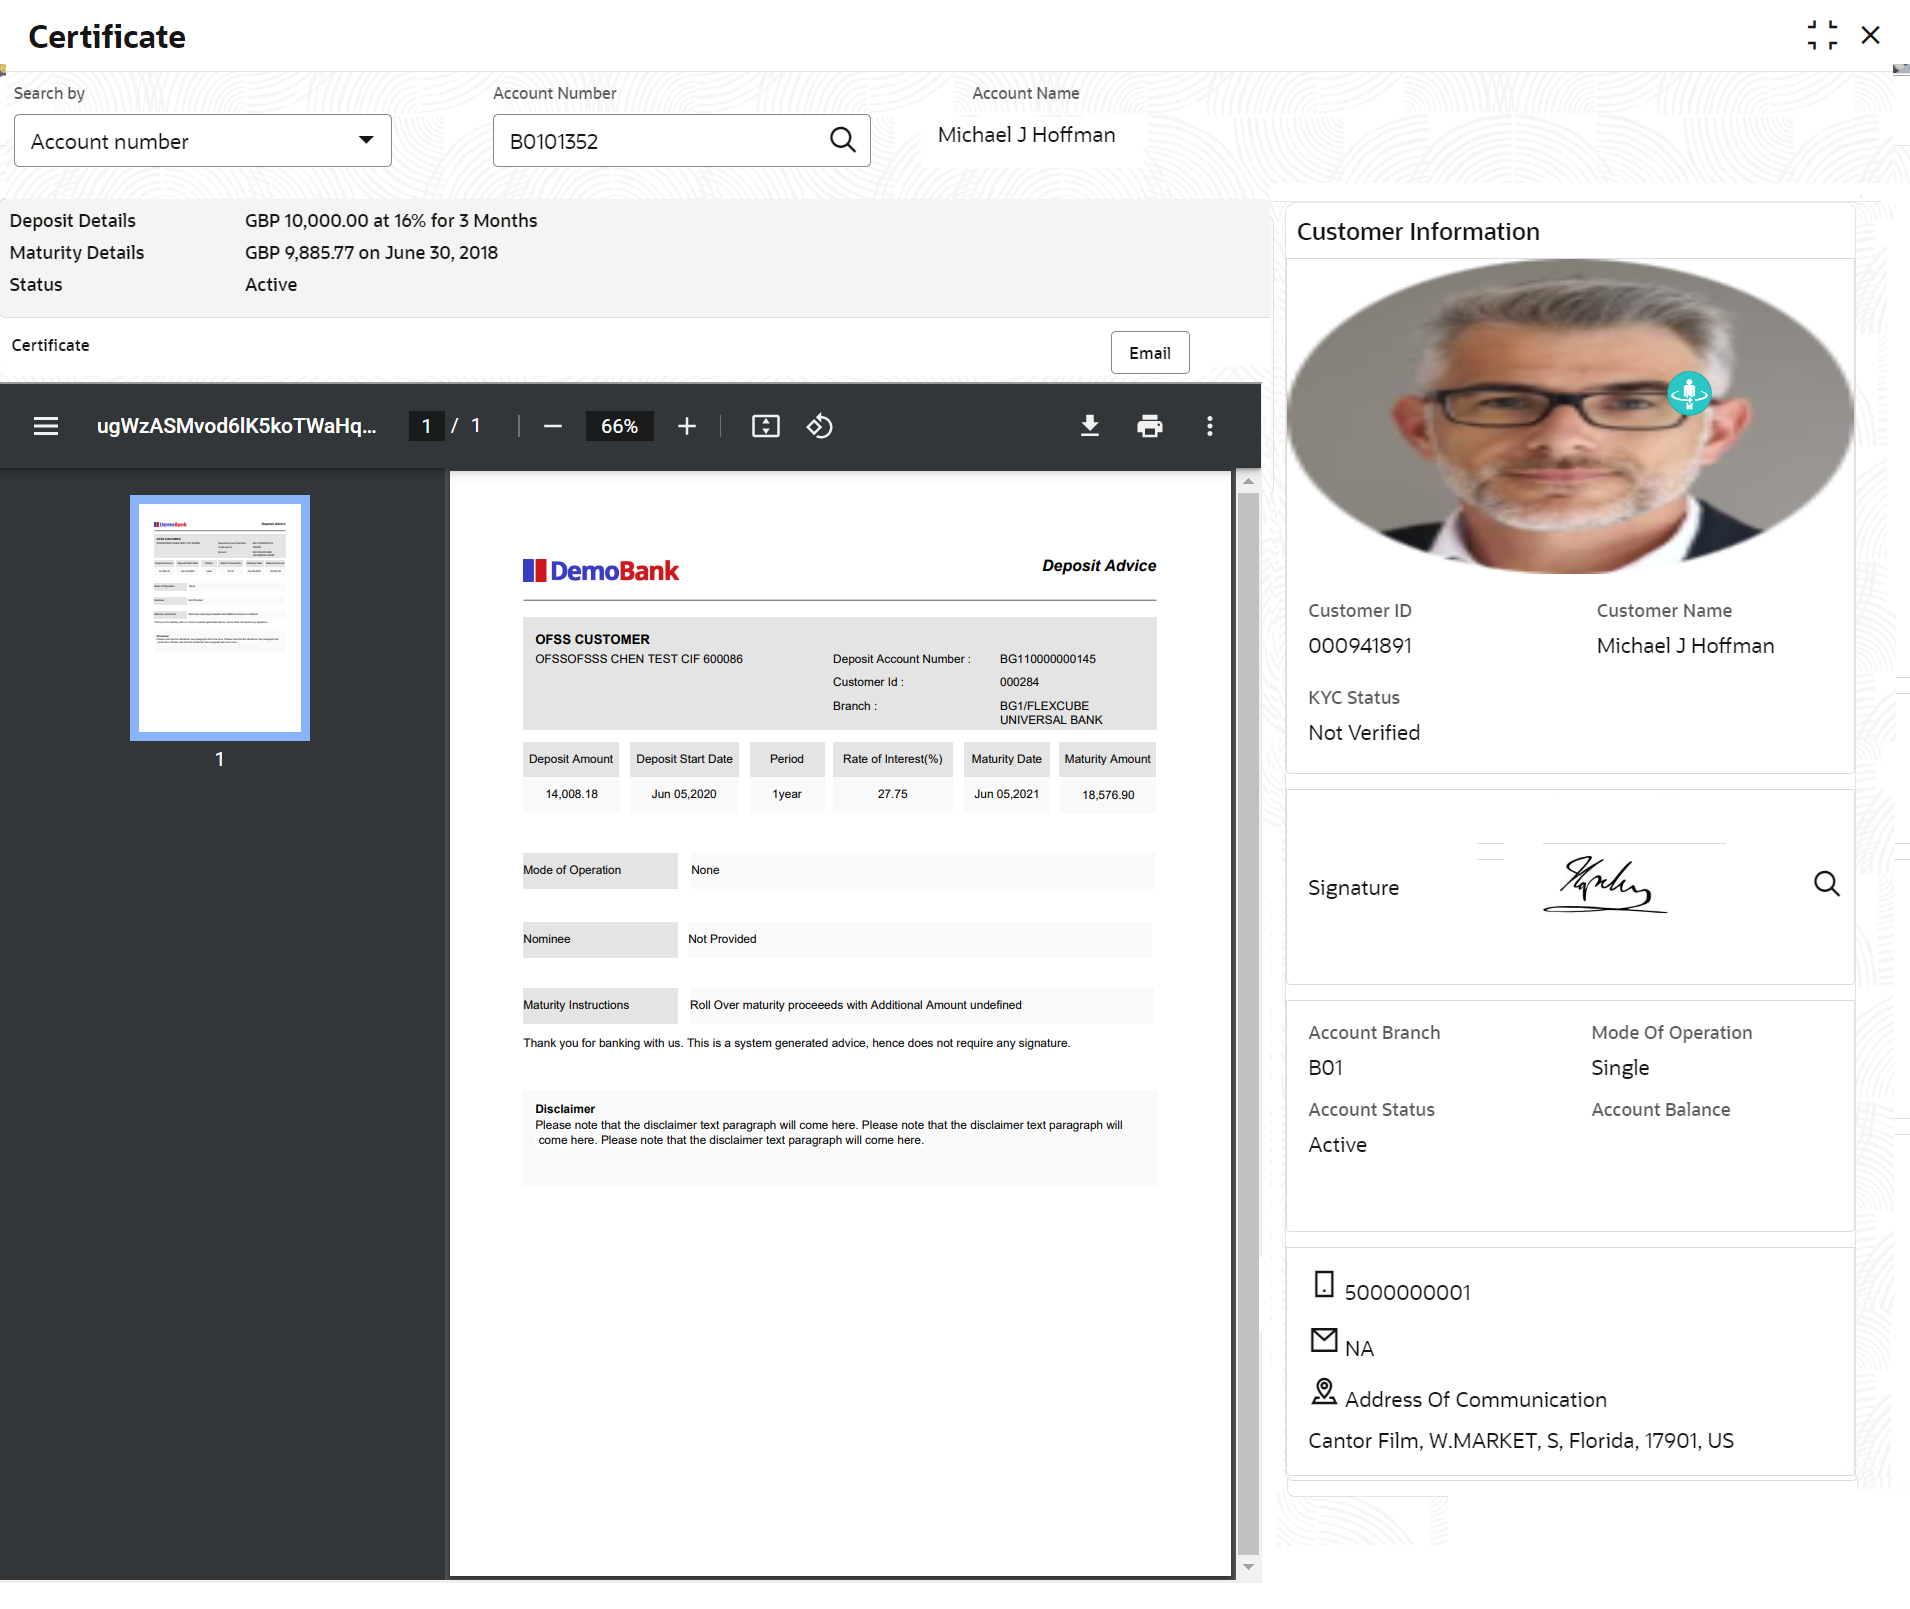Image resolution: width=1910 pixels, height=1609 pixels.
Task: Click the PDF page number box
Action: [427, 426]
